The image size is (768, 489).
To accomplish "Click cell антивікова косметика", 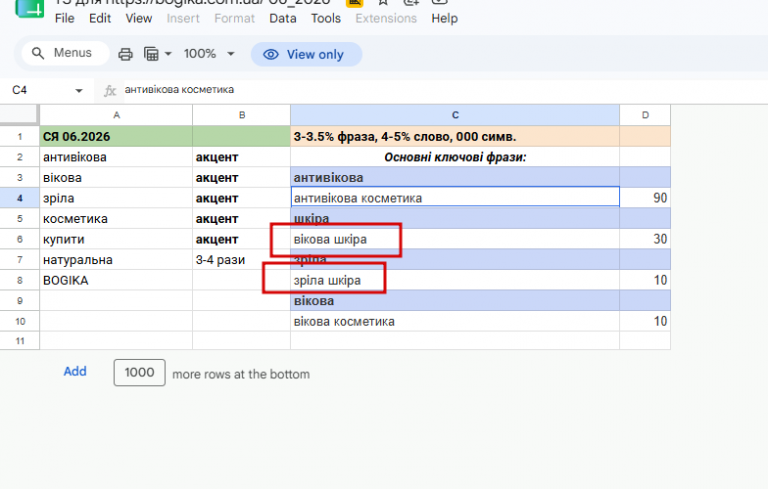I will [x=455, y=198].
